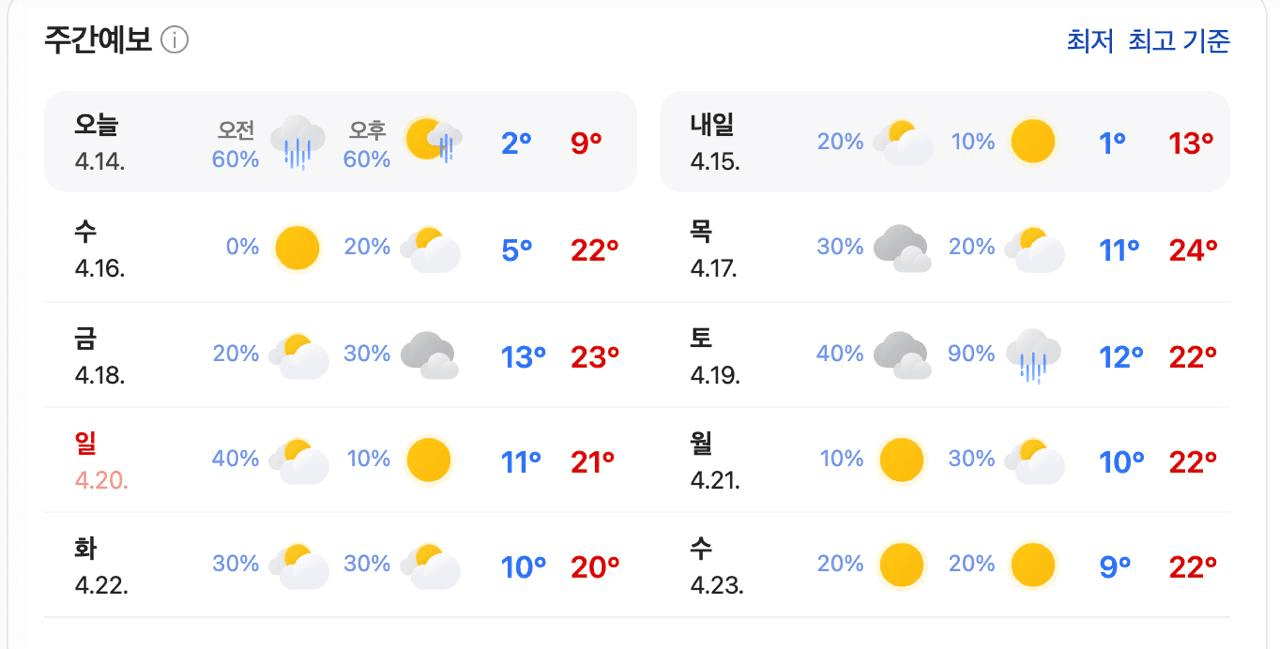Screen dimensions: 1280x649
Task: Click the 4.17. morning cloudy icon
Action: [x=902, y=248]
